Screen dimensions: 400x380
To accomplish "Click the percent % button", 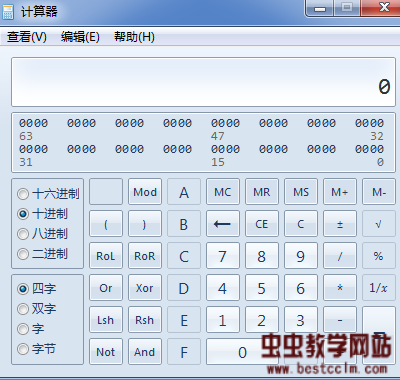I will pos(379,256).
